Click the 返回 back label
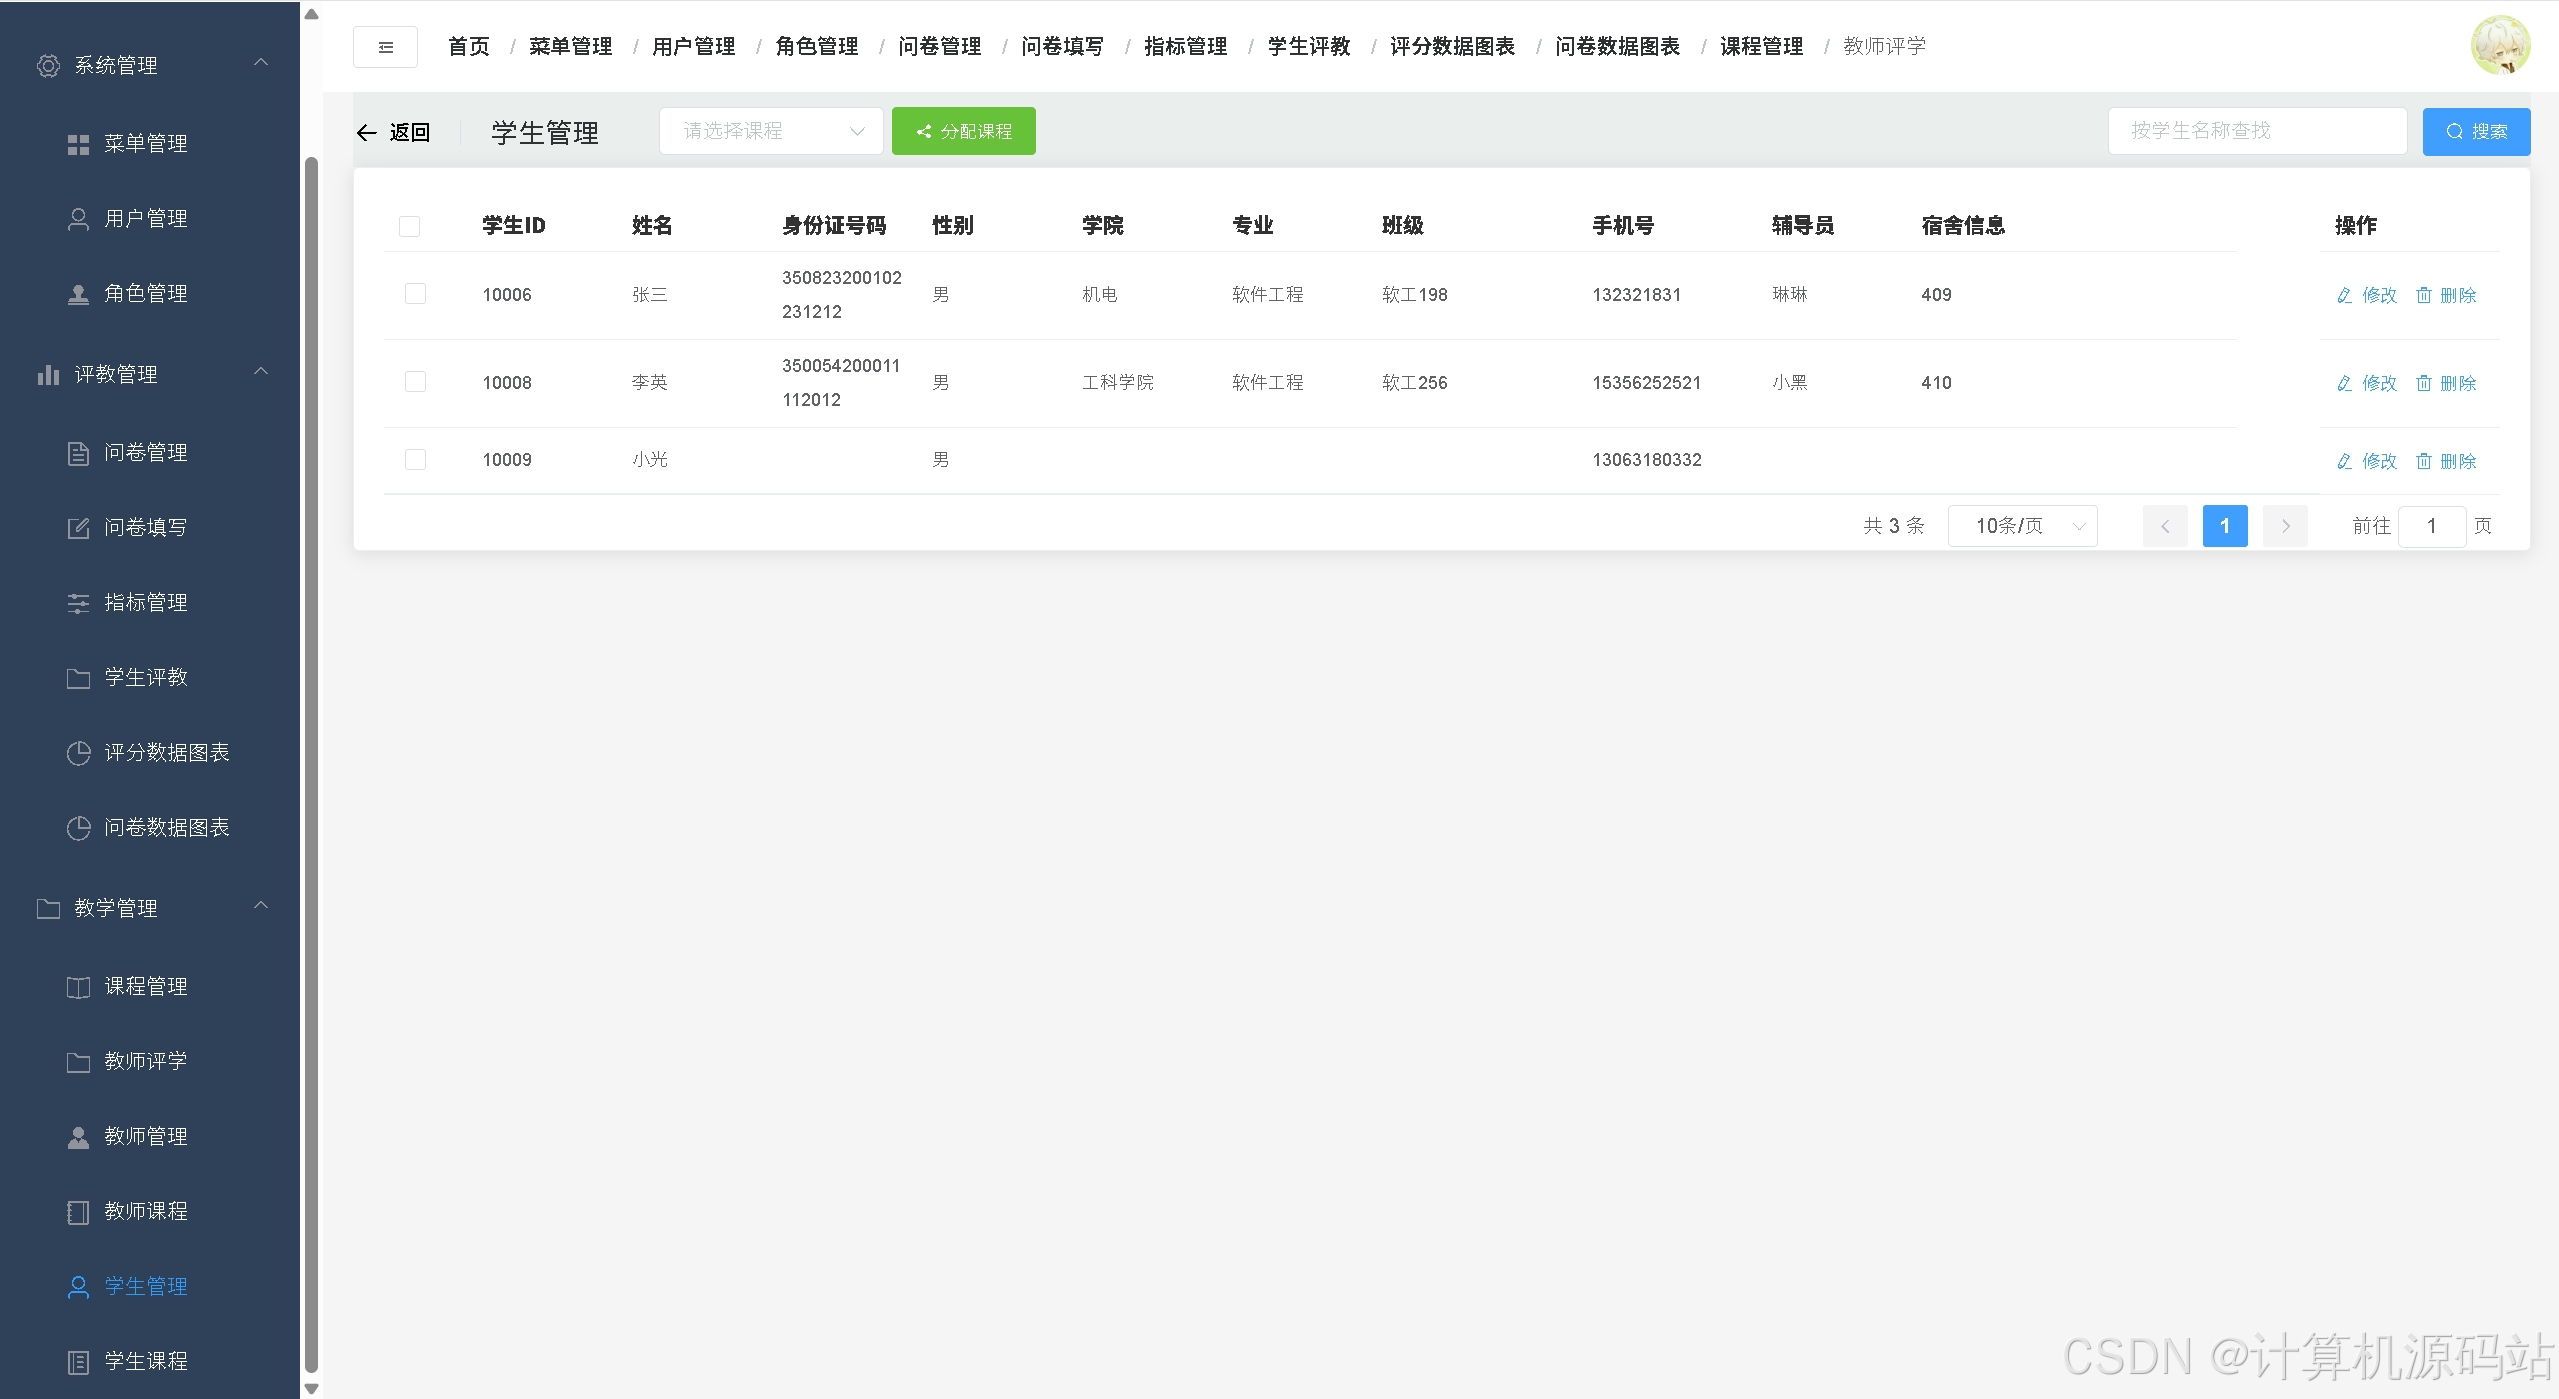The width and height of the screenshot is (2559, 1399). [410, 133]
